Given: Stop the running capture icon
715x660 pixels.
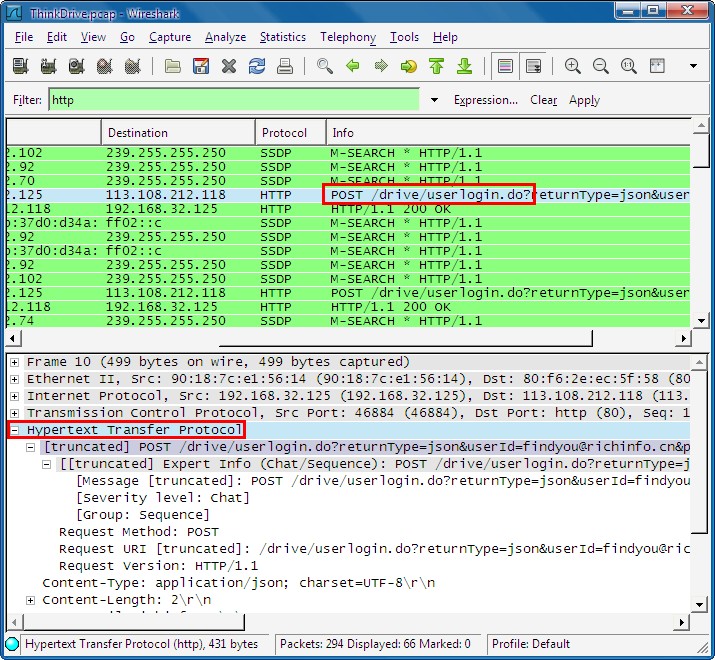Looking at the screenshot, I should coord(104,66).
